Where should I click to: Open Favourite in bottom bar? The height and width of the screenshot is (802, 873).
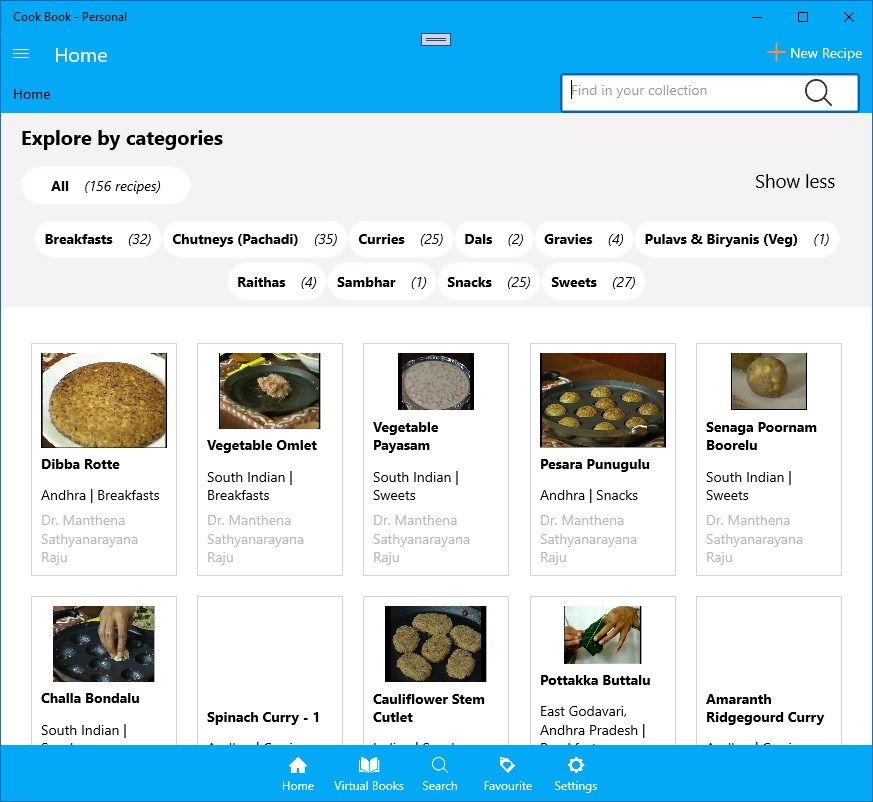tap(508, 775)
